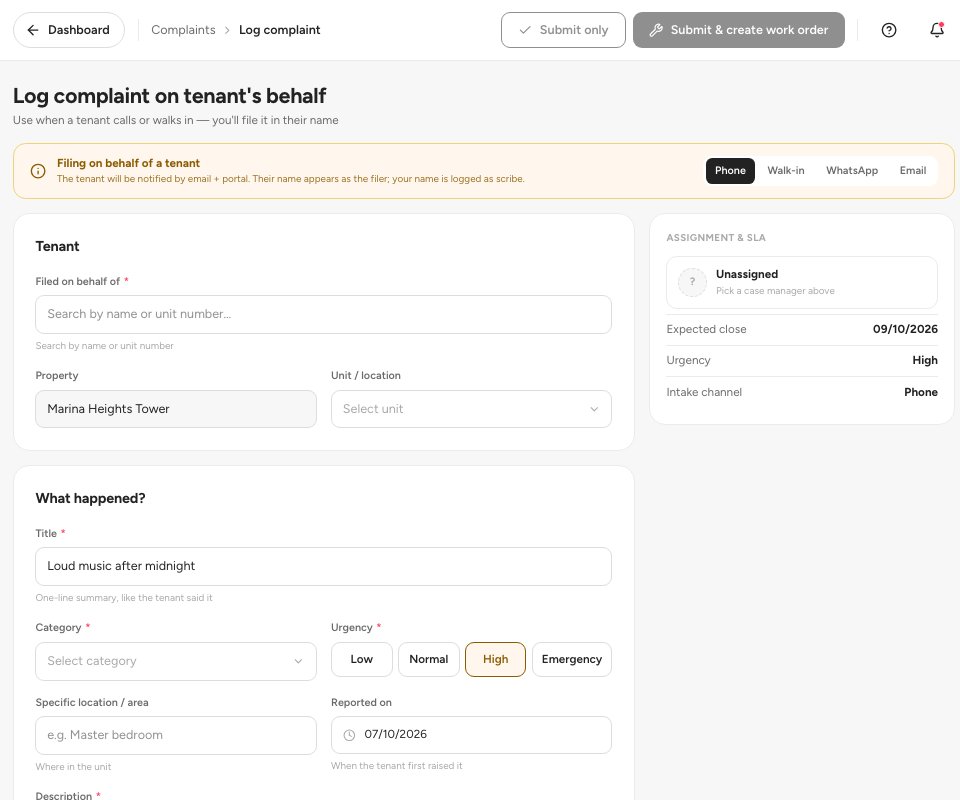Click the Reported on date field
960x800 pixels.
tap(471, 735)
